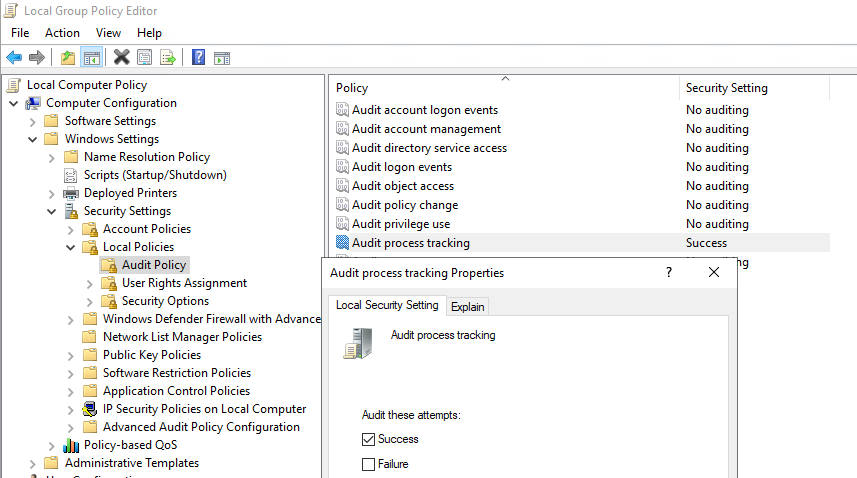This screenshot has width=857, height=478.
Task: Open Properties toolbar icon
Action: point(145,57)
